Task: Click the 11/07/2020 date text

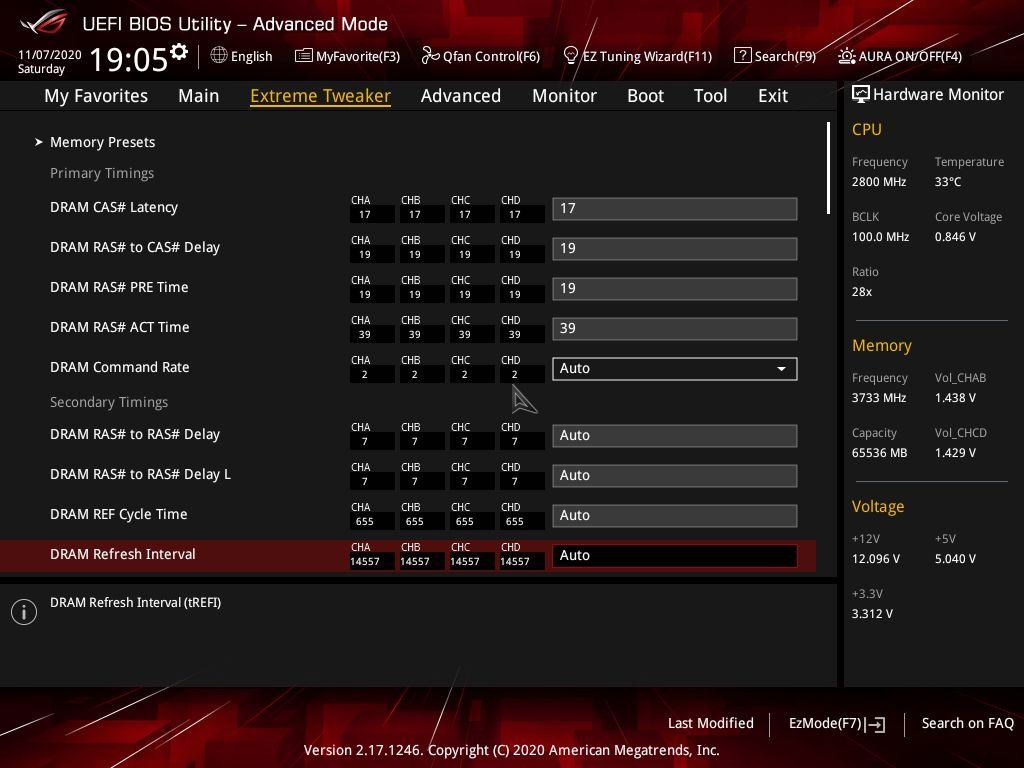Action: (50, 55)
